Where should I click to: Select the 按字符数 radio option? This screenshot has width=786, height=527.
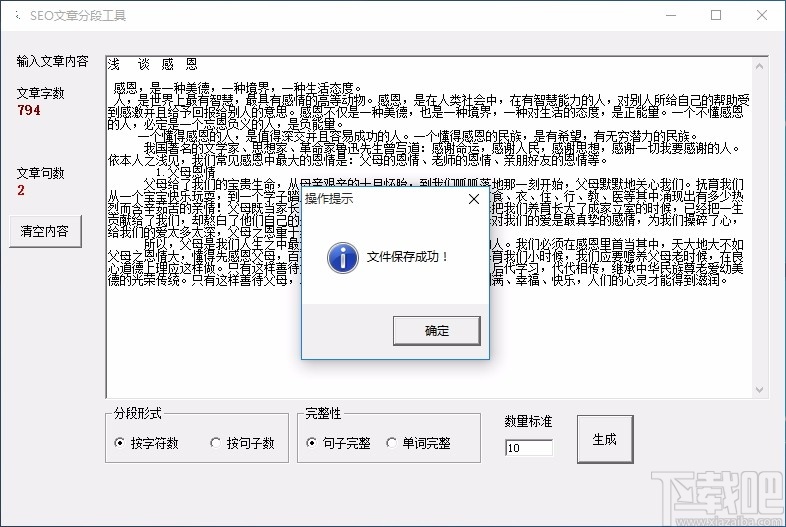tap(147, 443)
